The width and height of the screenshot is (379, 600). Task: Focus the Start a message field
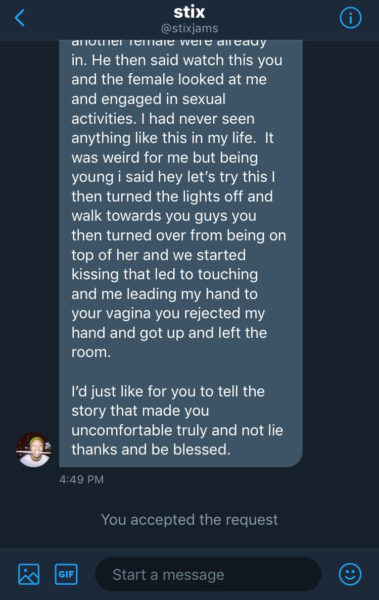pyautogui.click(x=208, y=574)
